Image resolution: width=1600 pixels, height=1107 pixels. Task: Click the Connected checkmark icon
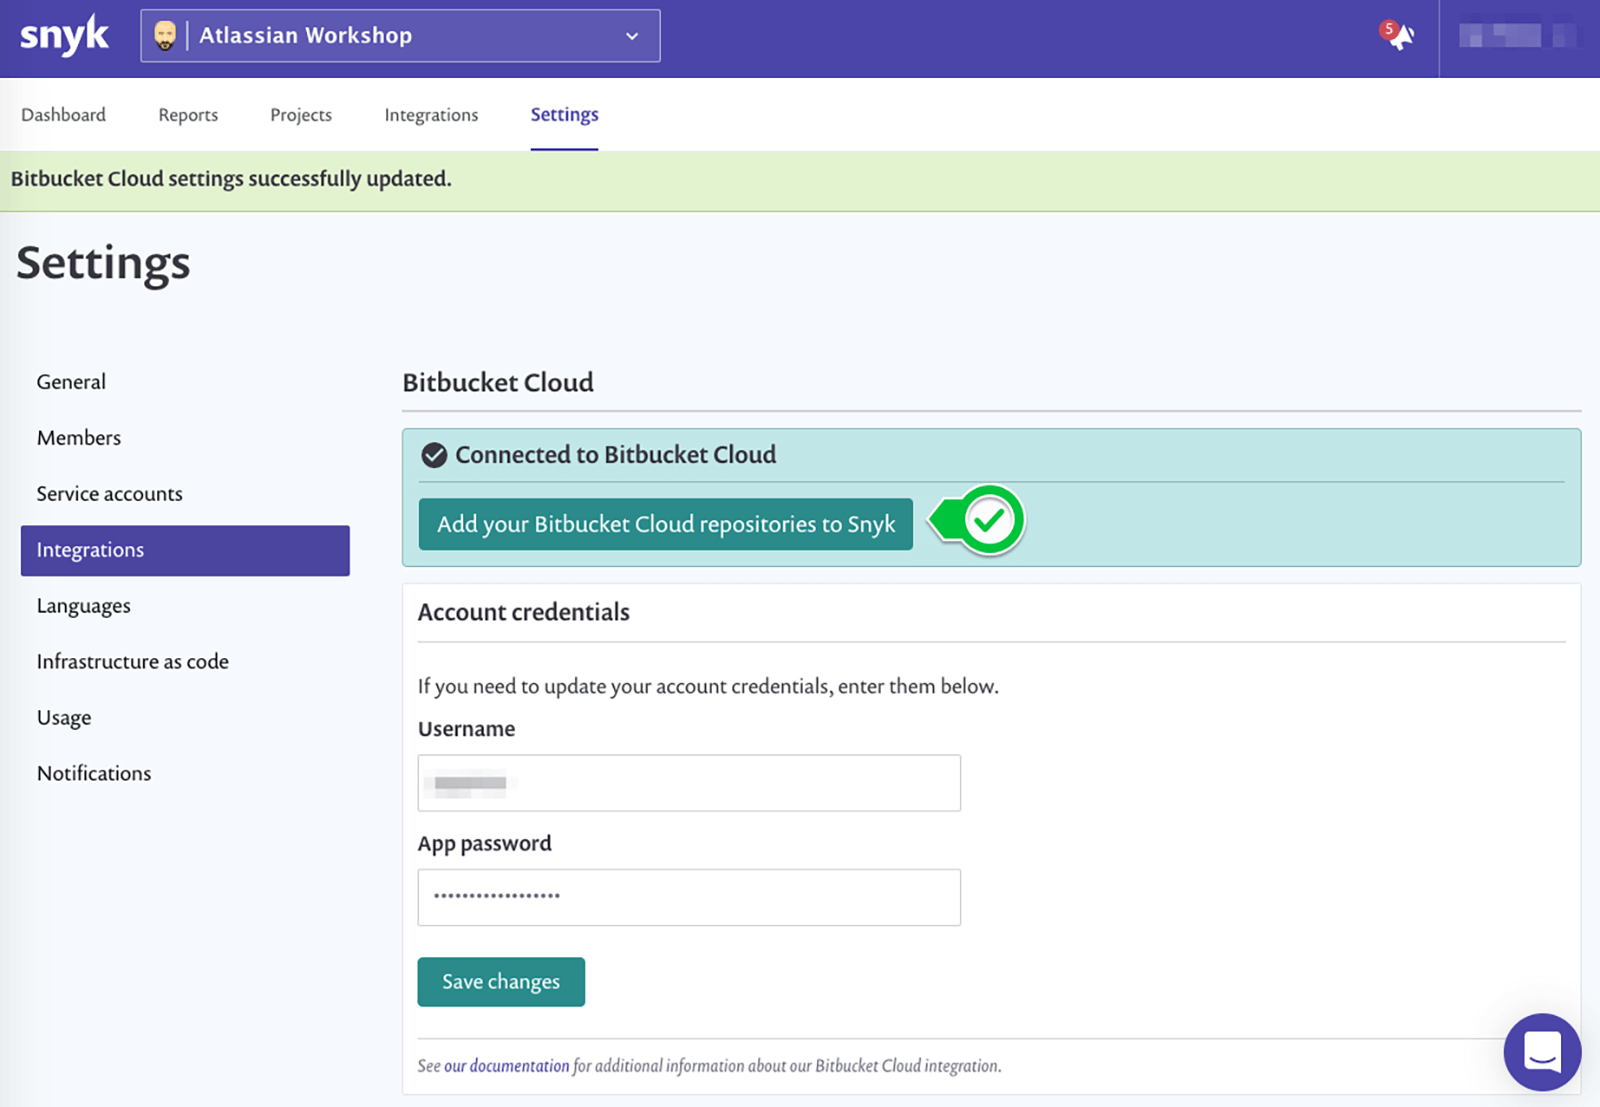point(434,455)
